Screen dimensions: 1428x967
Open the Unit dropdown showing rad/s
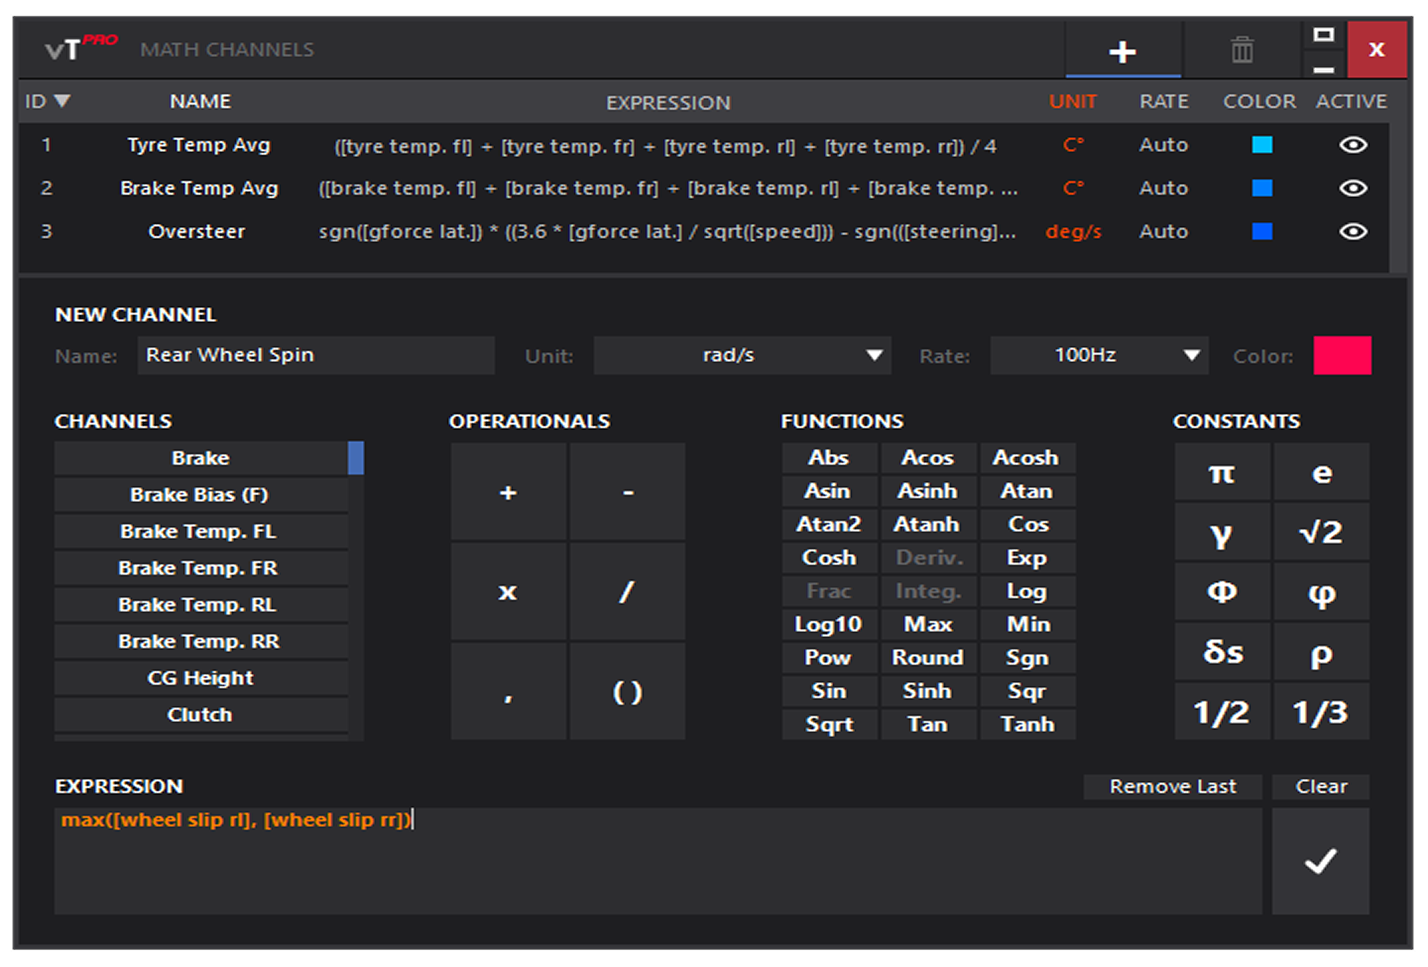point(741,355)
